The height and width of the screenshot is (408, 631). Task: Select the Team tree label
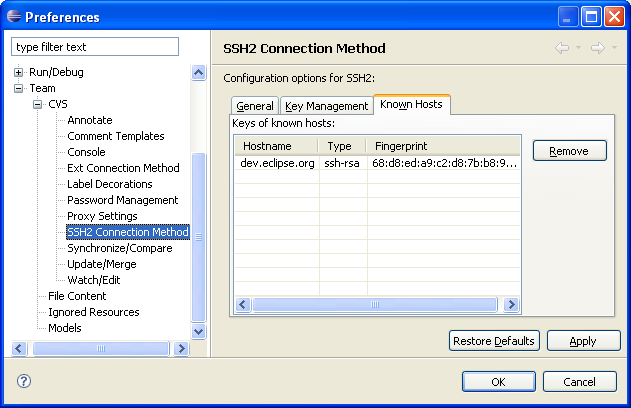click(42, 88)
